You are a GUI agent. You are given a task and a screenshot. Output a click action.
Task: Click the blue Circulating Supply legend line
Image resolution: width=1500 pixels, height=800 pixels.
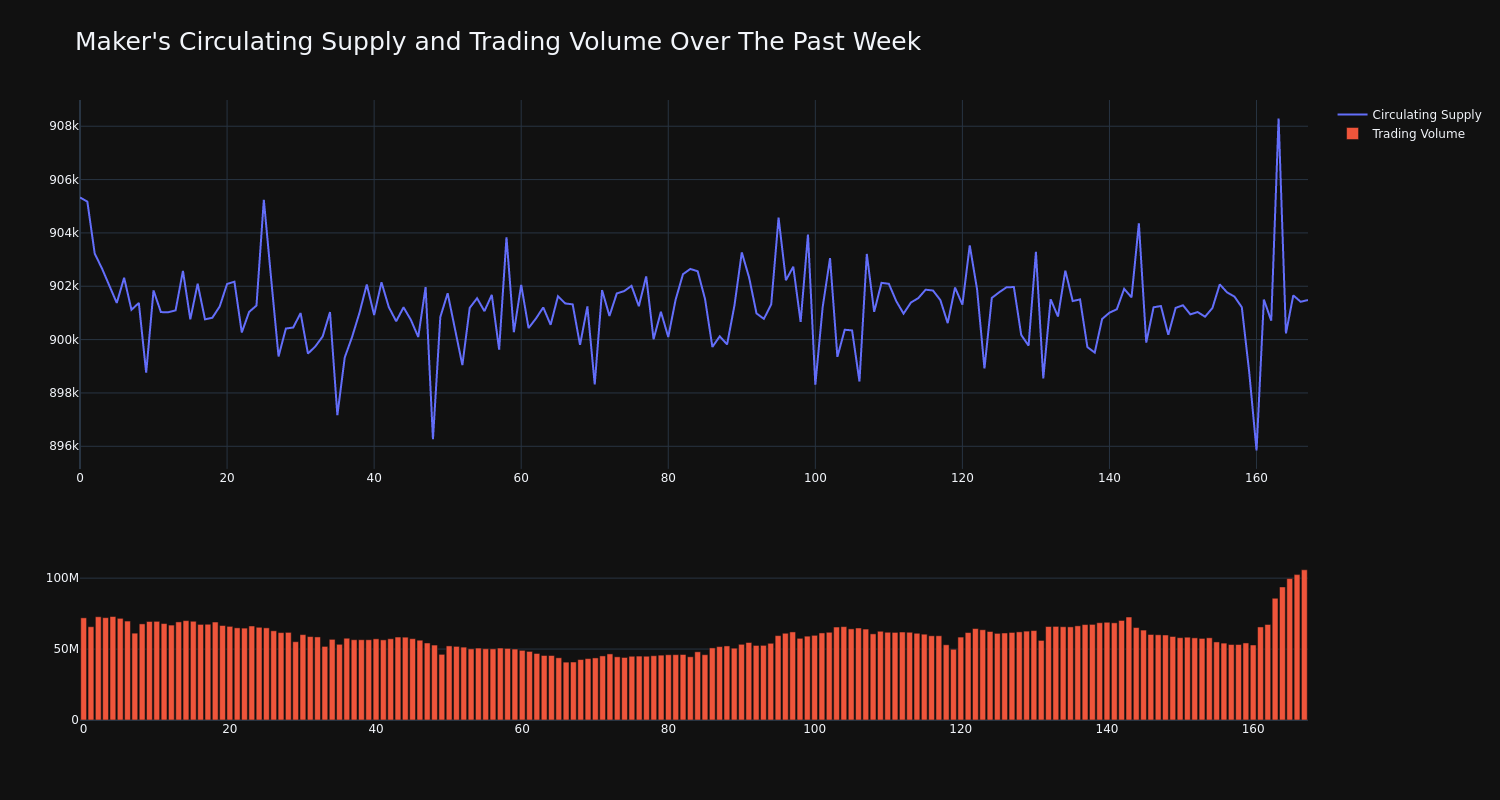[x=1352, y=115]
